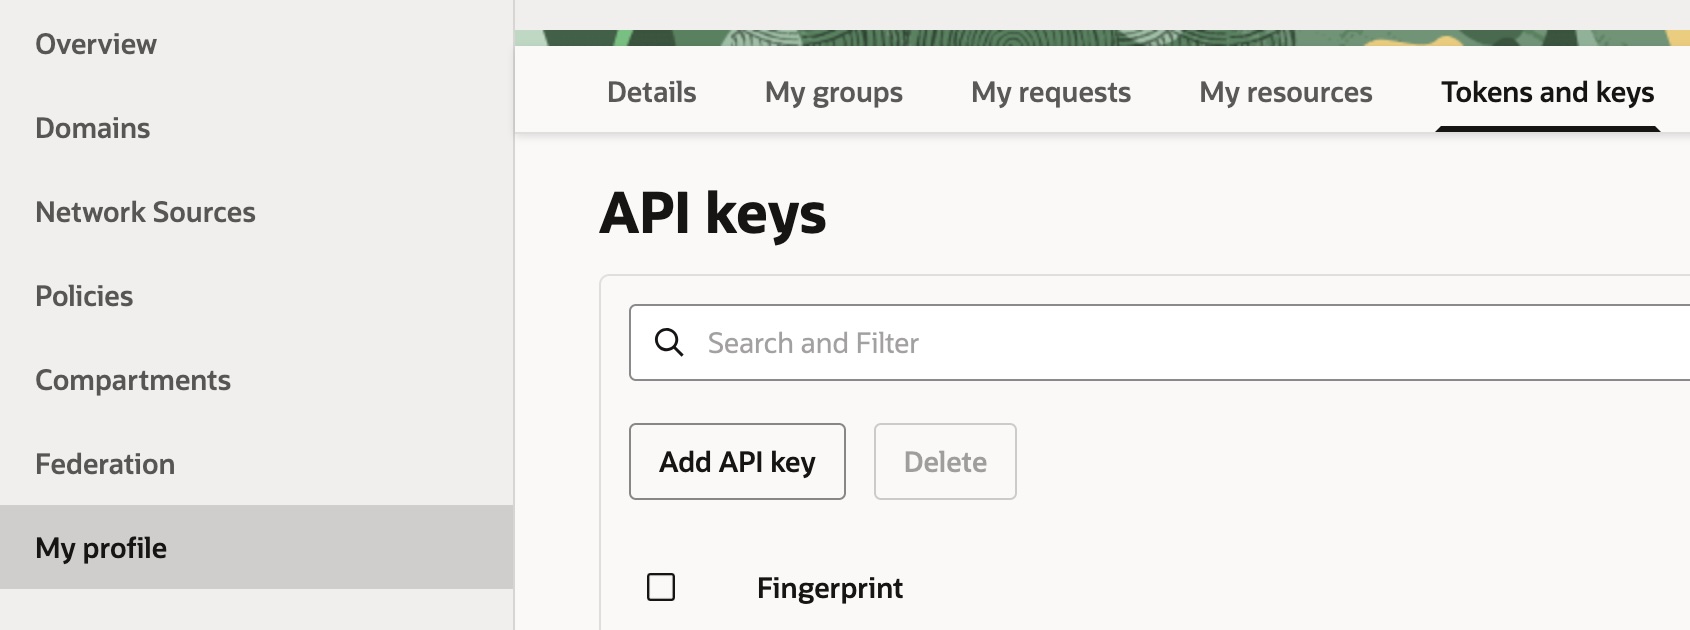Image resolution: width=1690 pixels, height=630 pixels.
Task: Click the Add API key button
Action: (737, 461)
